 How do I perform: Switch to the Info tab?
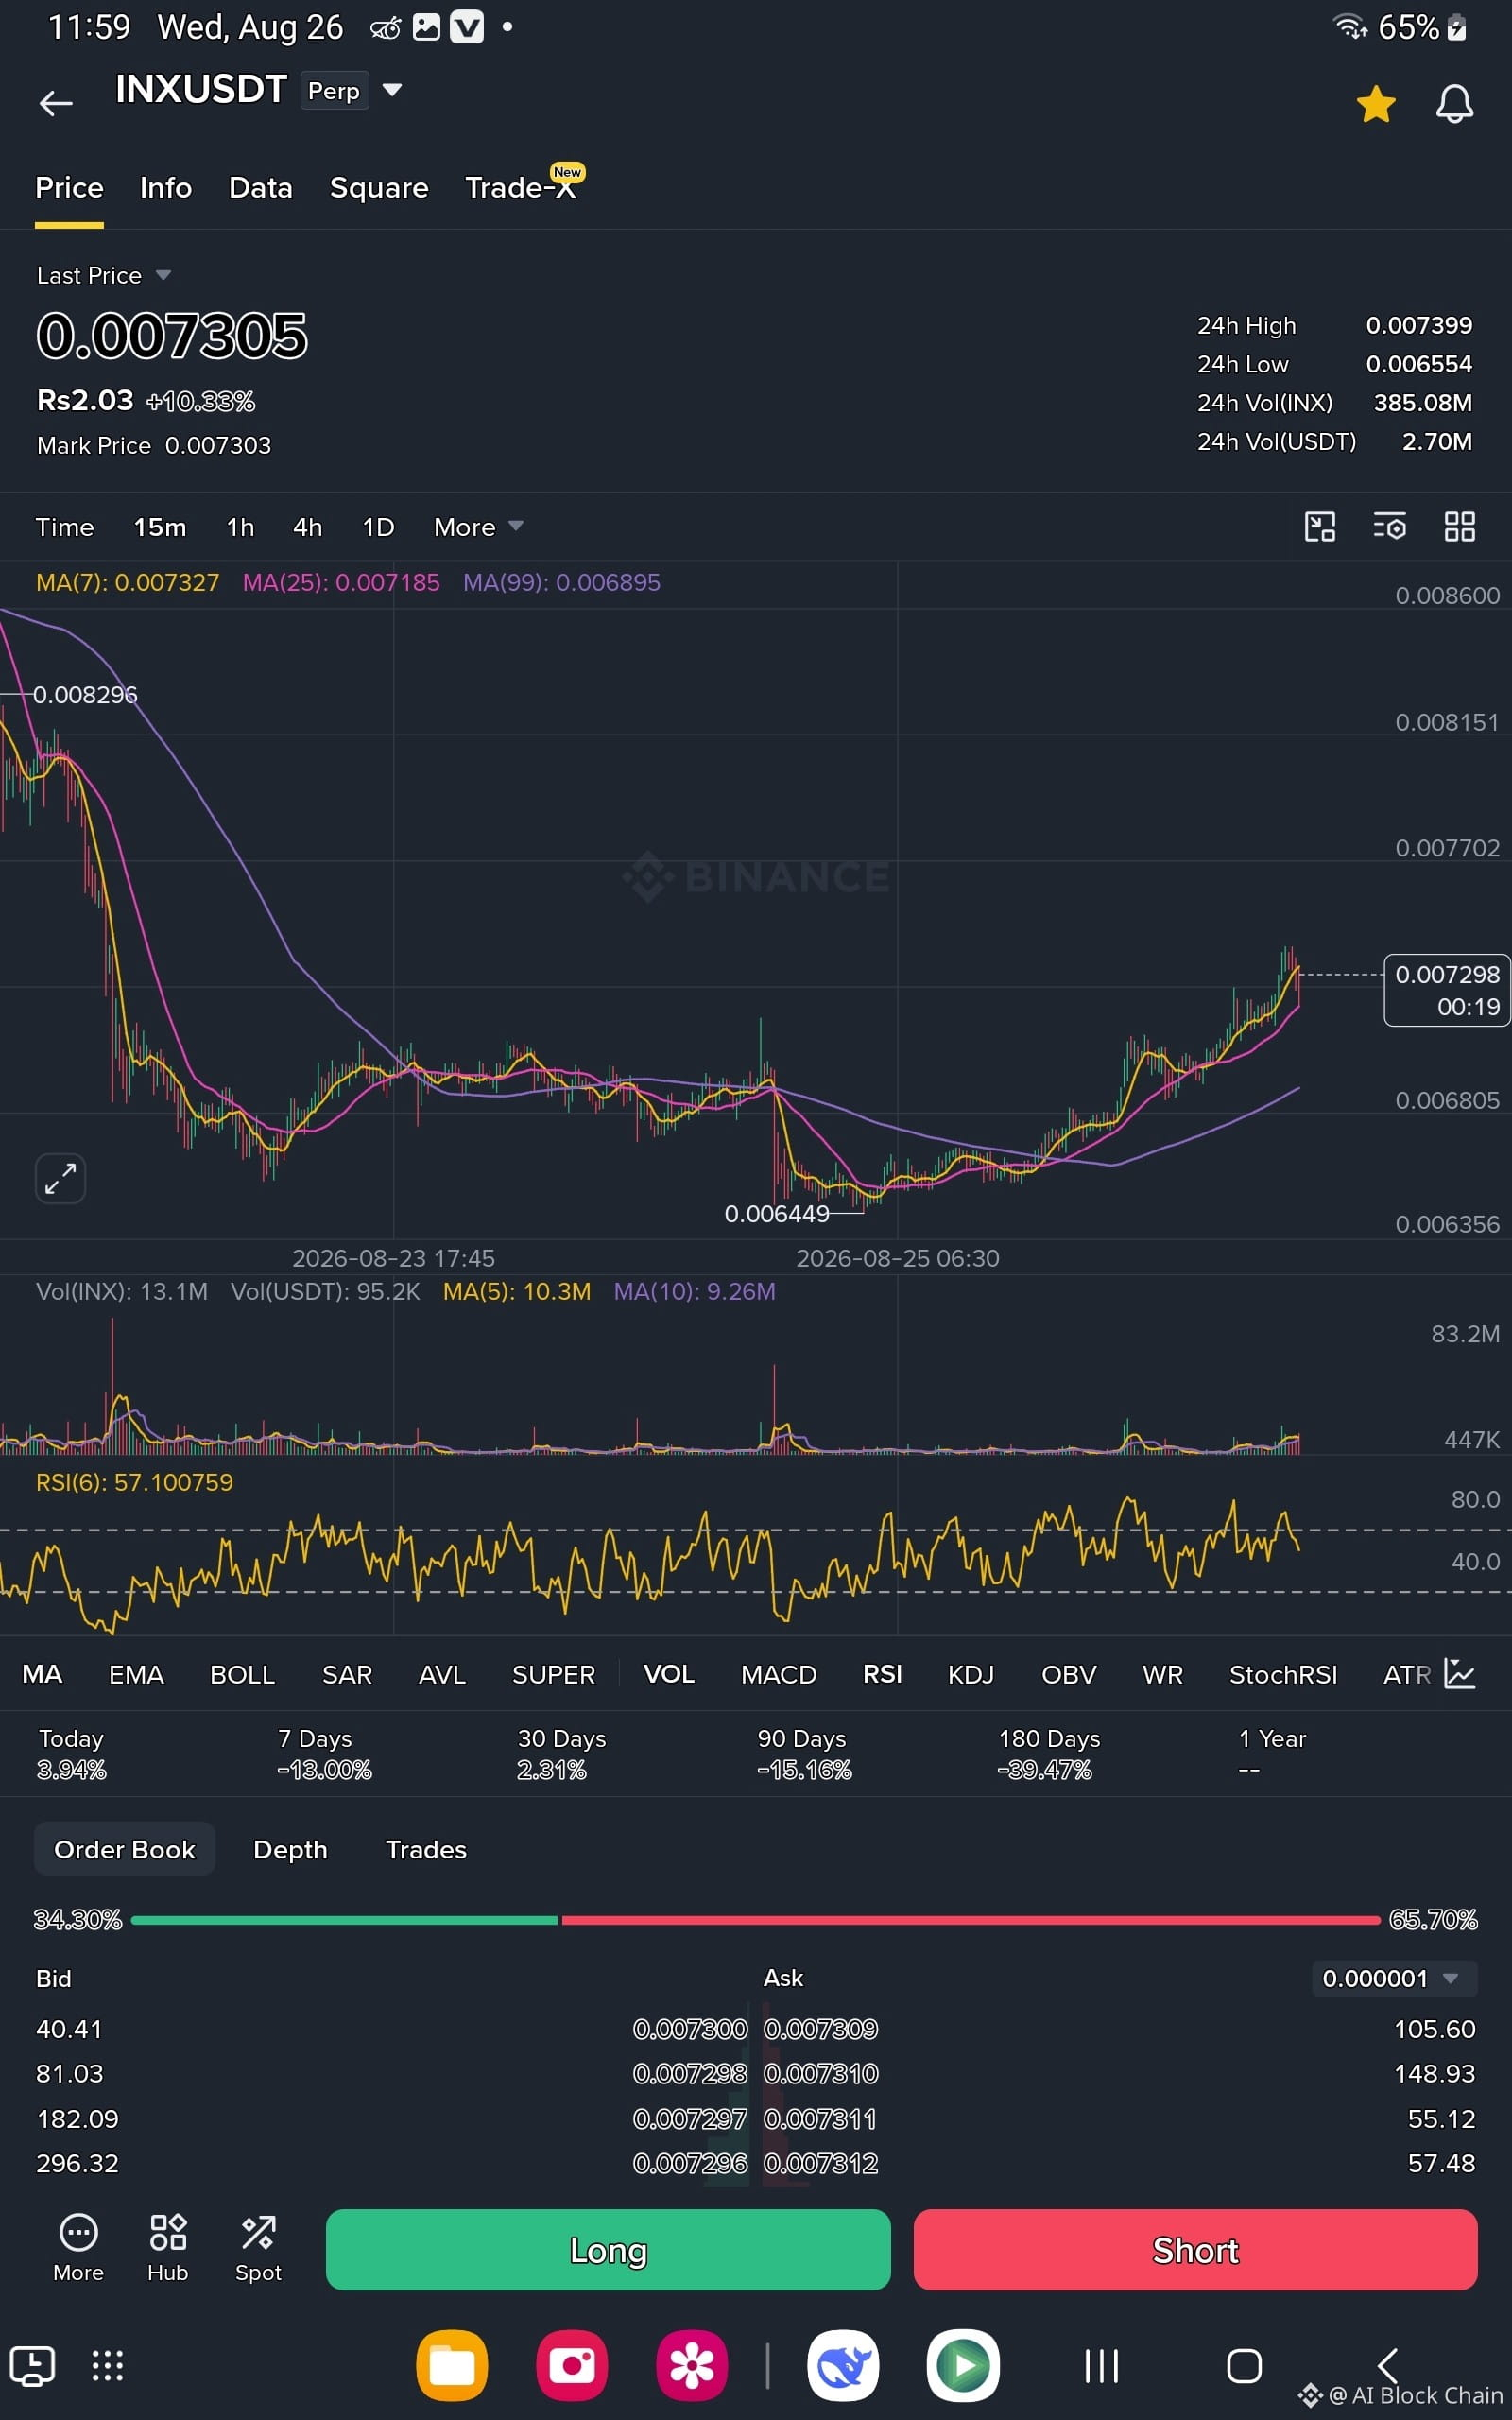click(x=166, y=188)
